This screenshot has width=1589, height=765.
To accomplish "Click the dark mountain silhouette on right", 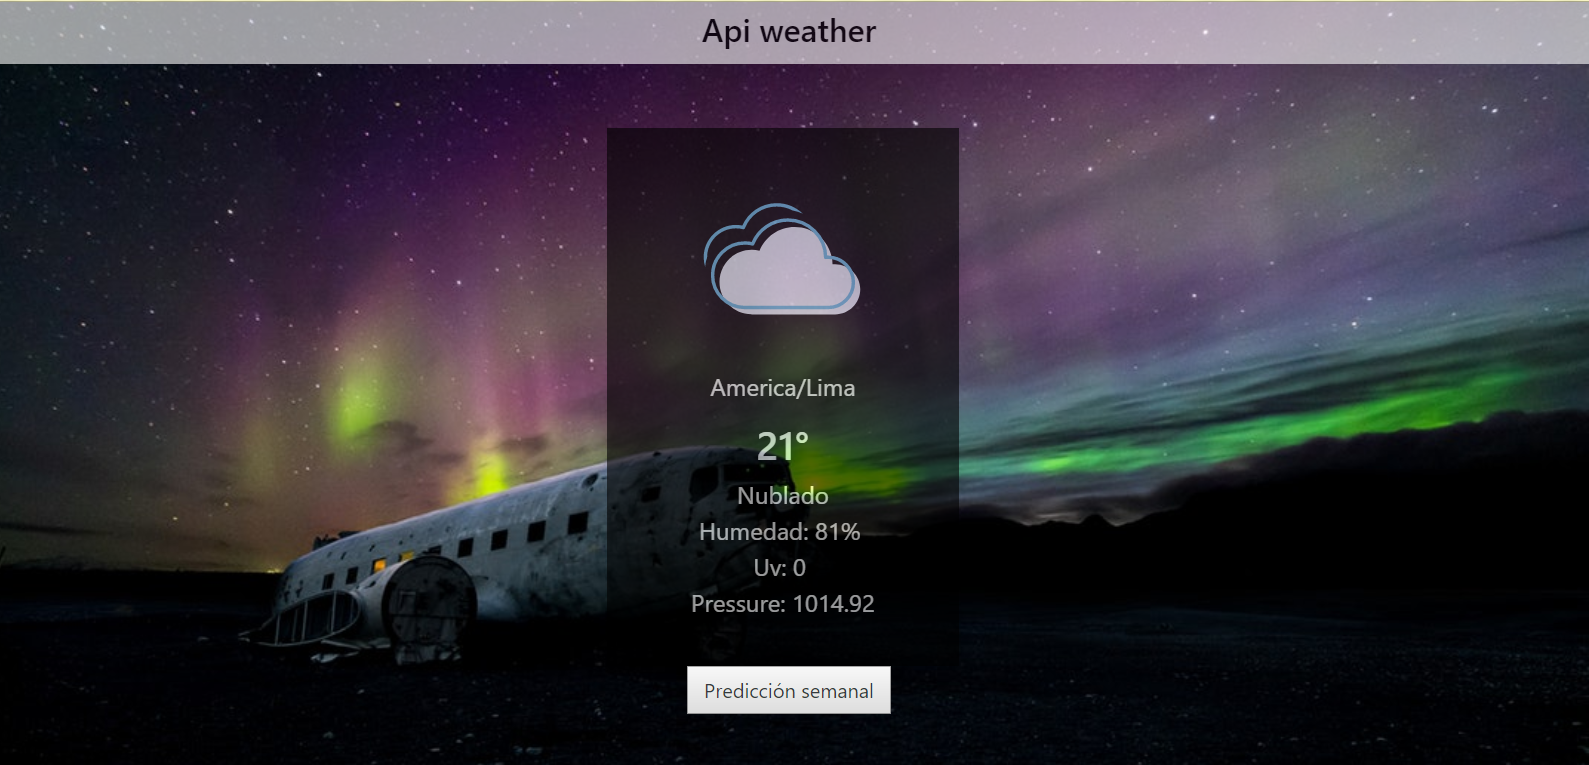I will 1300,500.
